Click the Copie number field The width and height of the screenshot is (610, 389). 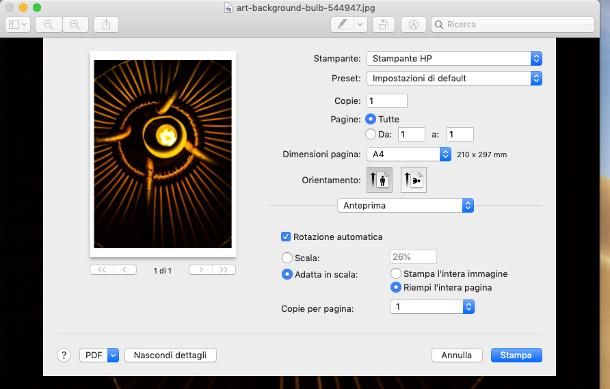pos(387,101)
